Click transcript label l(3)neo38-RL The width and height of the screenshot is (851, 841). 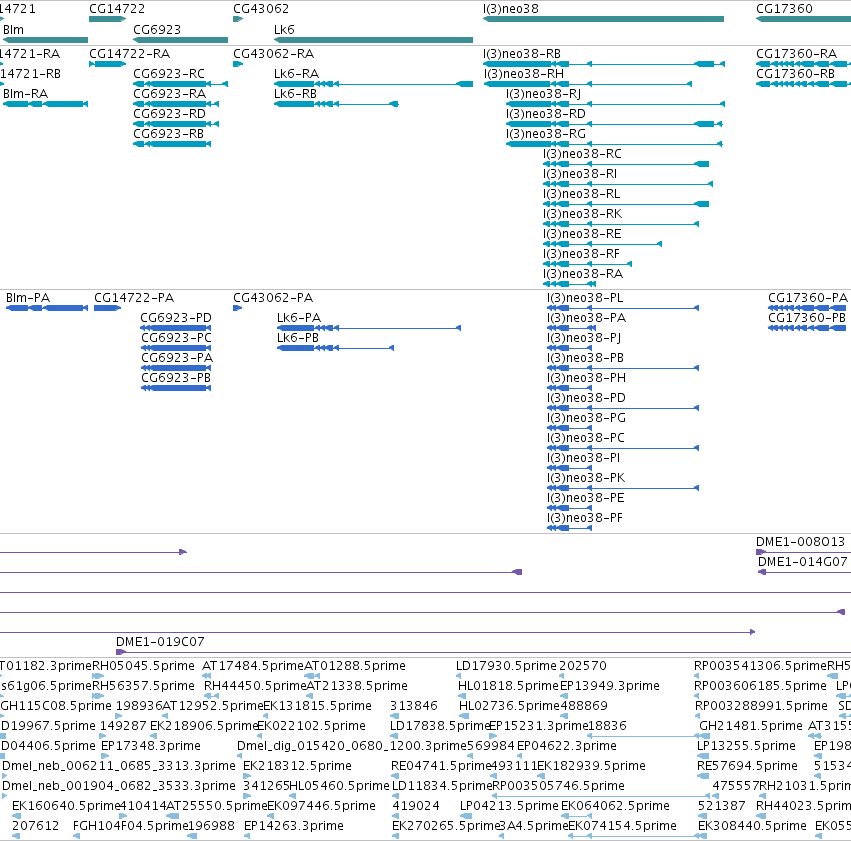(x=582, y=194)
